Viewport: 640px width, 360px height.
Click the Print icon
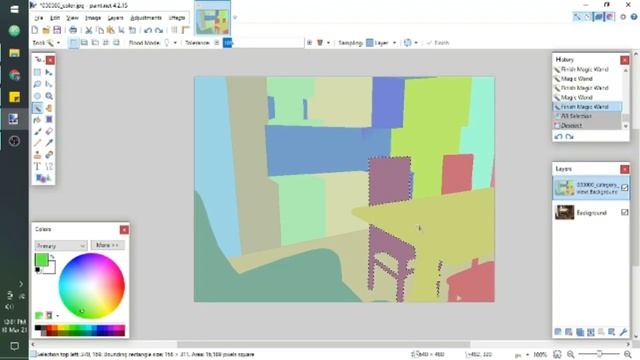73,30
